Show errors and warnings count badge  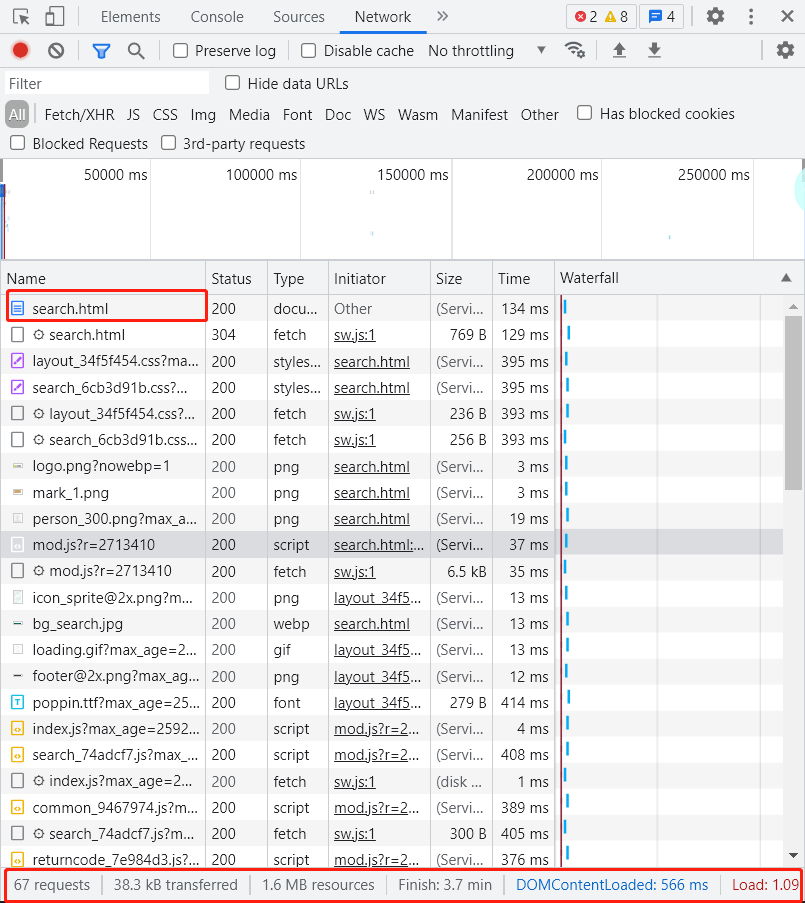[601, 17]
